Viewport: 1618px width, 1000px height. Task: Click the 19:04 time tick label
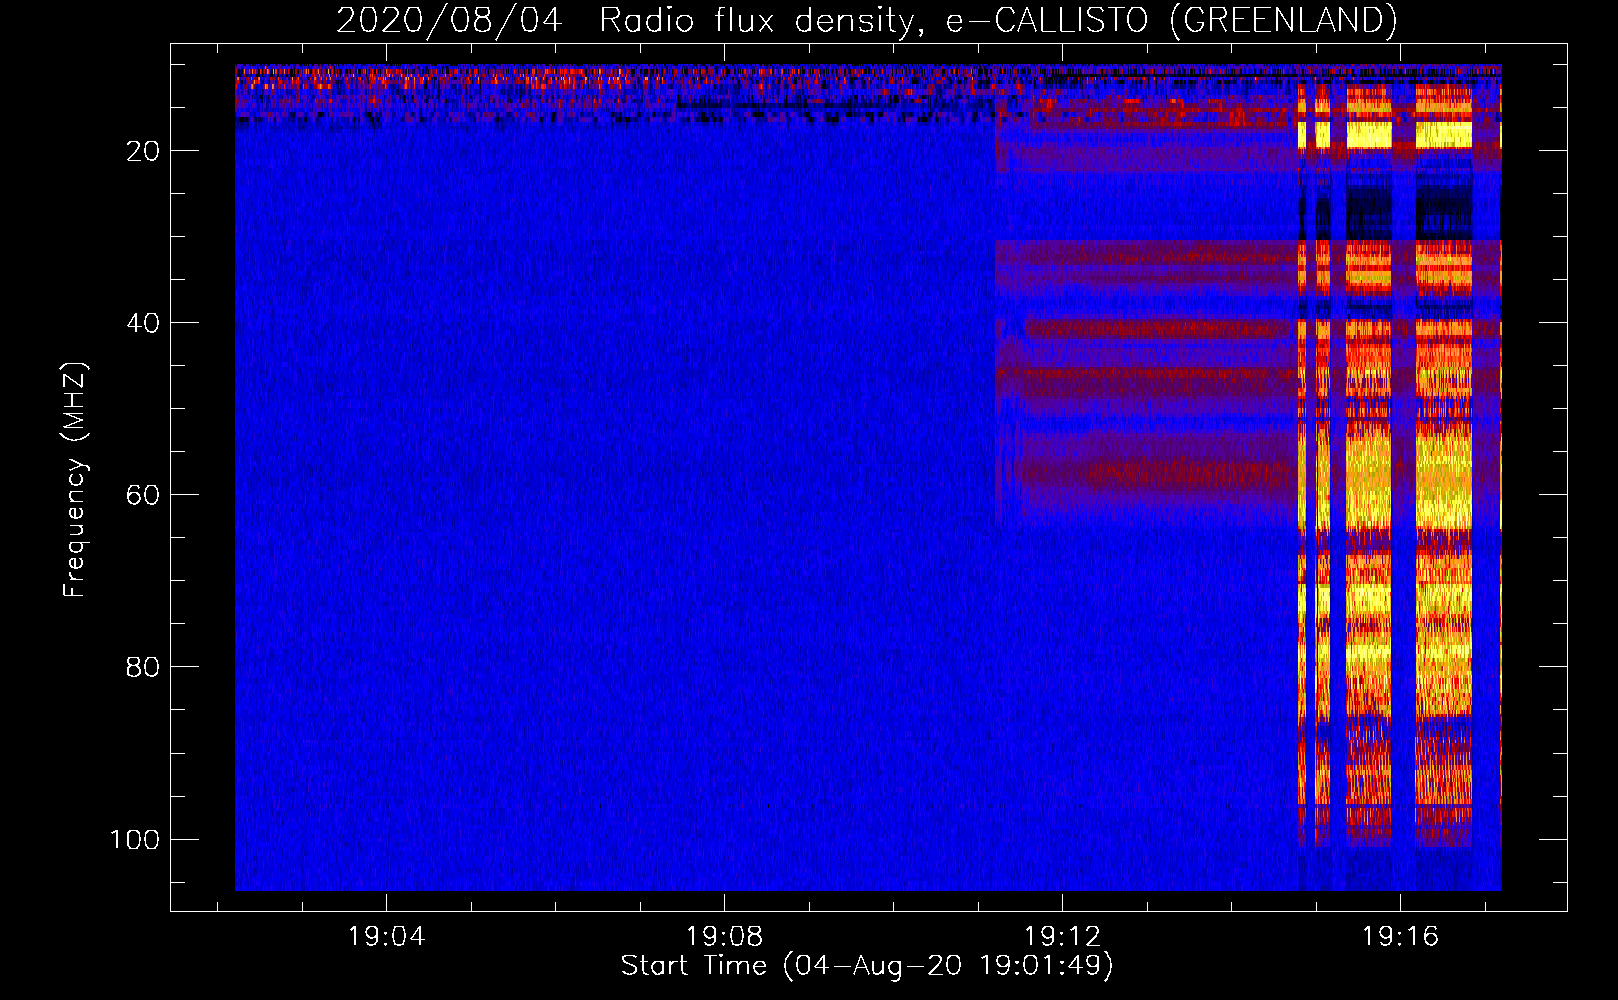coord(386,937)
